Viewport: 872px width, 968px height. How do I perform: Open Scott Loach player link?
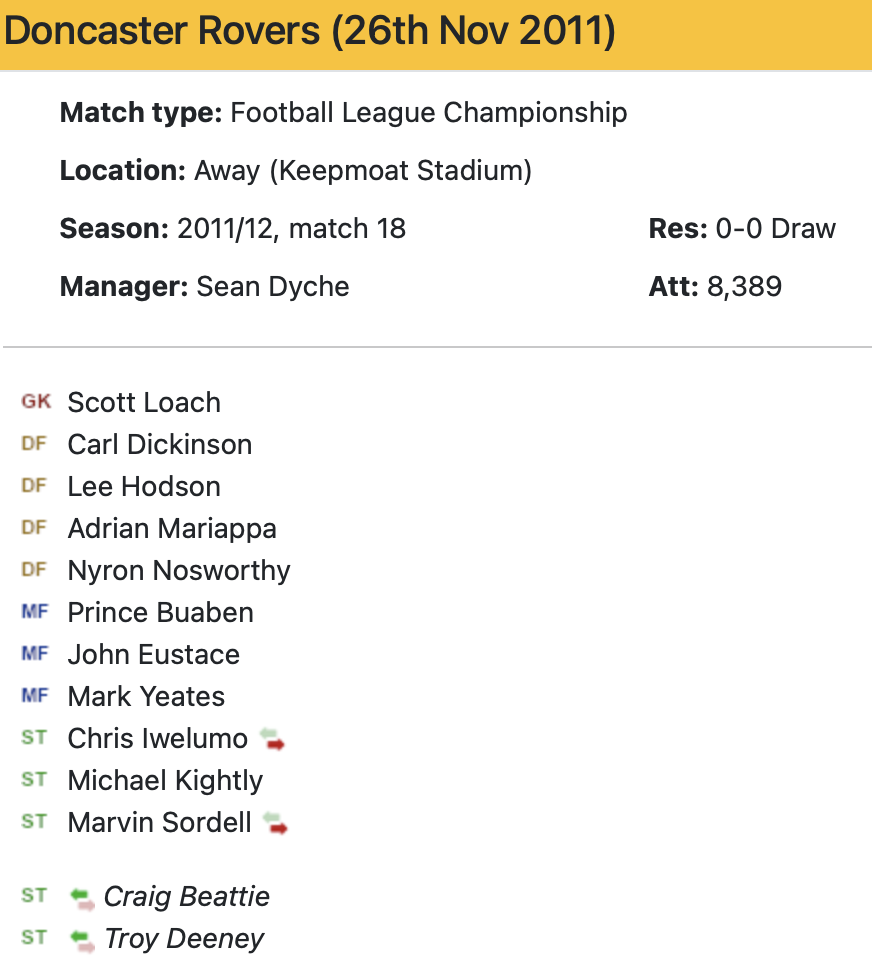coord(144,403)
